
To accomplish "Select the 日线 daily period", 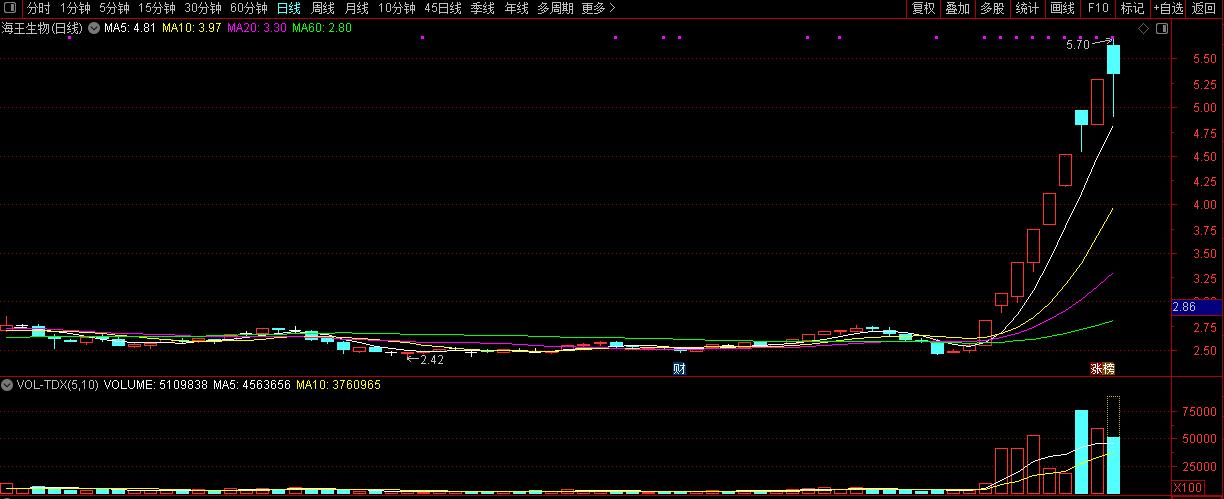I will coord(288,8).
